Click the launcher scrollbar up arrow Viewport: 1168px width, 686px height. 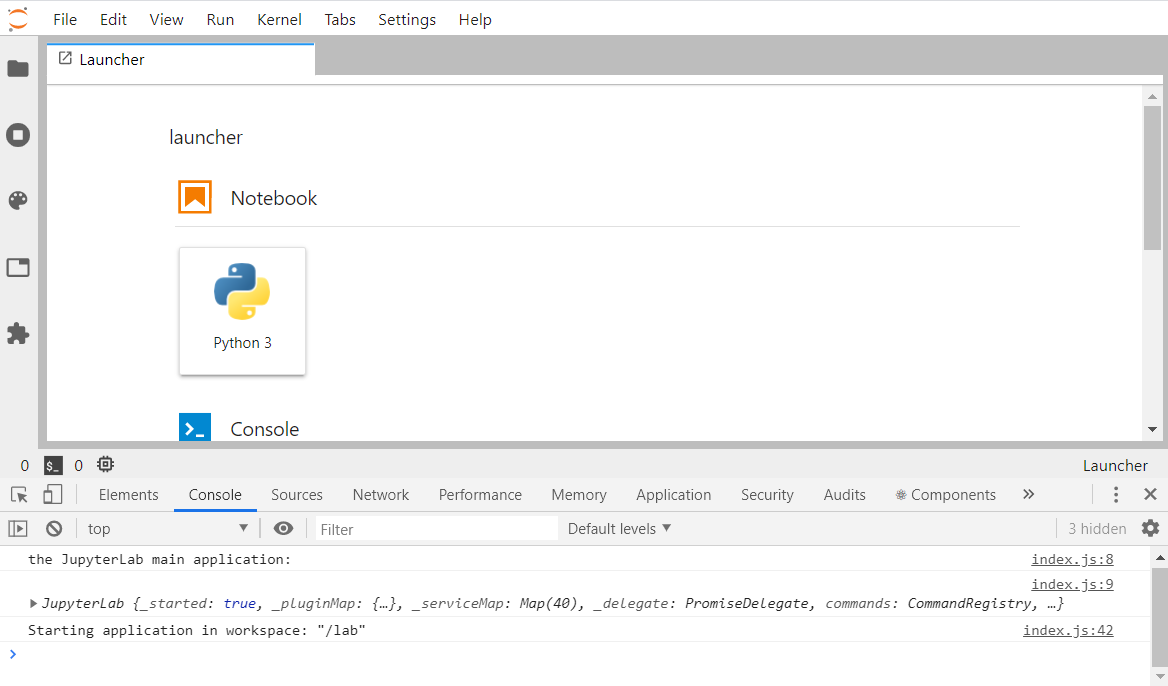[1152, 97]
